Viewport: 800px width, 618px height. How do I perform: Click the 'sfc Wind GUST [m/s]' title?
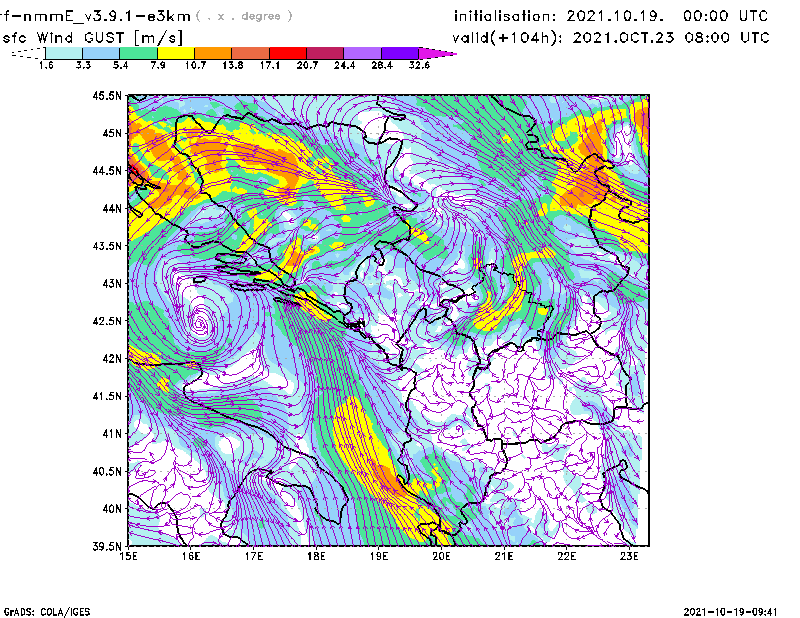(x=92, y=37)
